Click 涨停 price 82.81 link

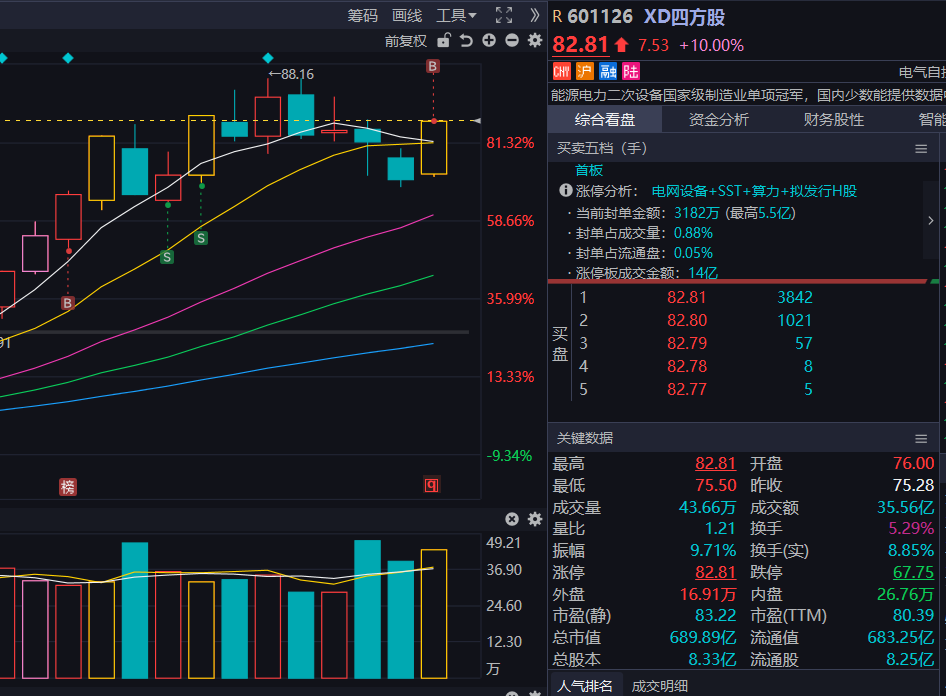pos(716,572)
